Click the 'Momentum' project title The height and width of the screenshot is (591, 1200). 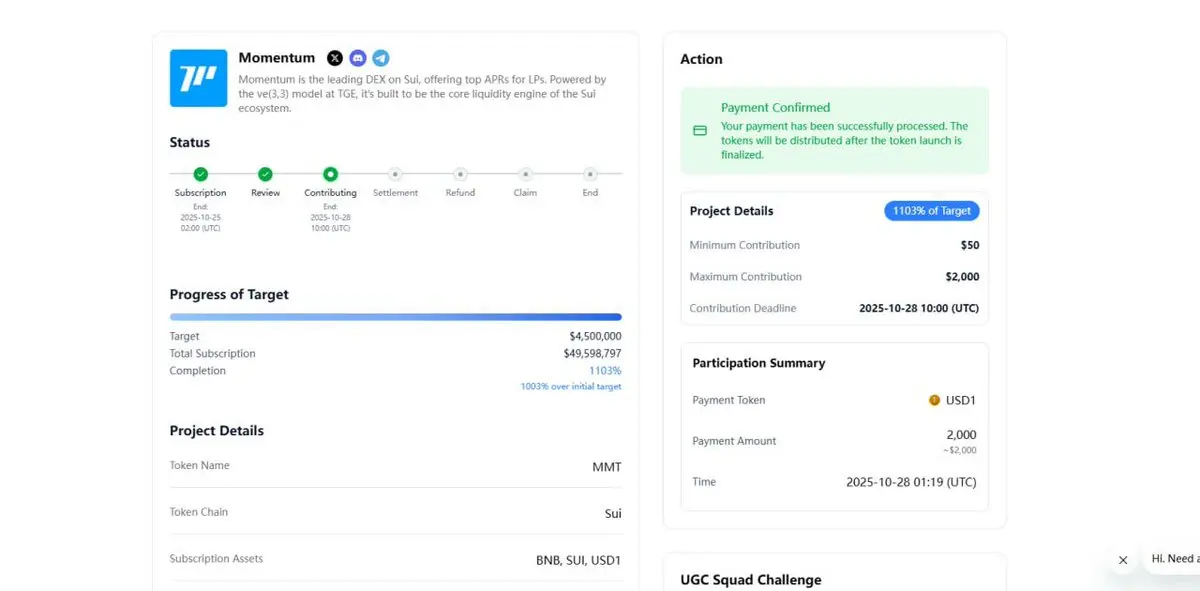[x=277, y=58]
